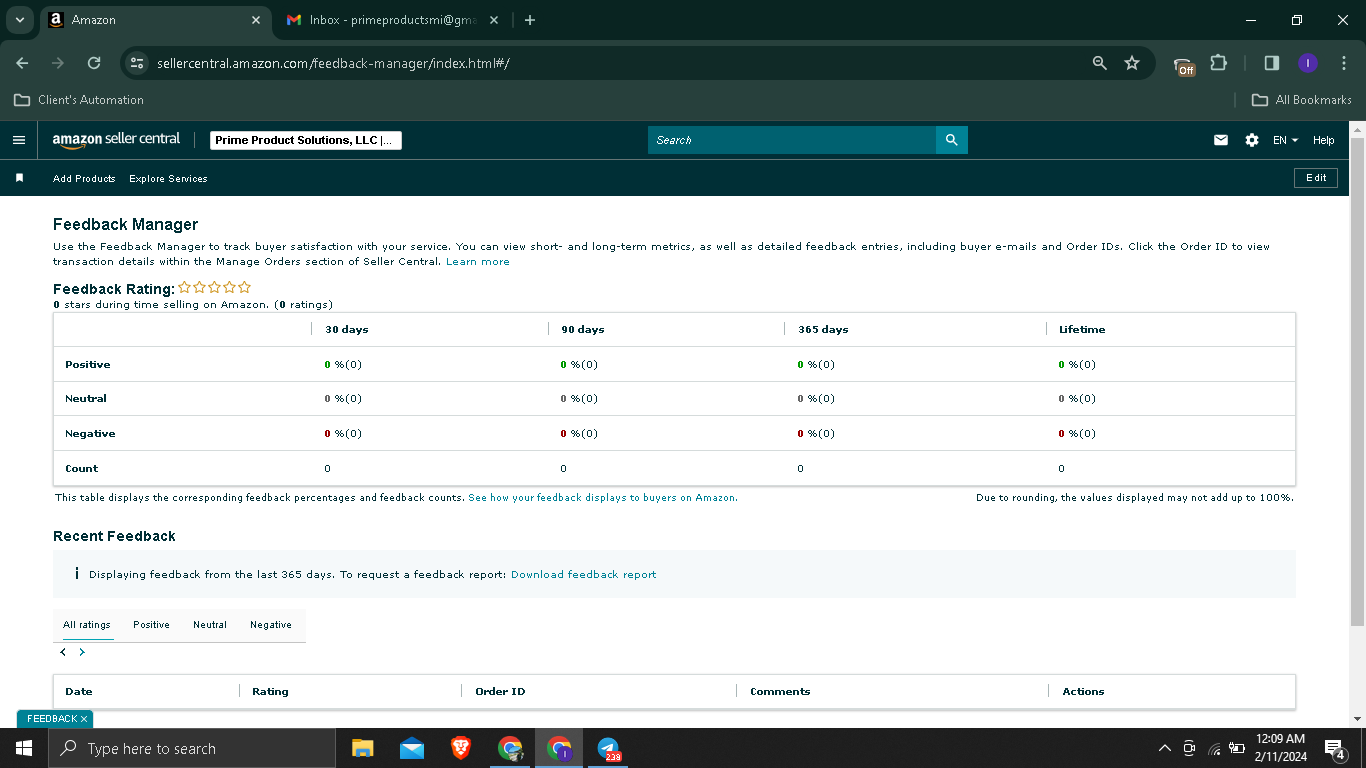Close the Amazon browser tab
Screen dimensions: 1366x768
click(x=256, y=20)
